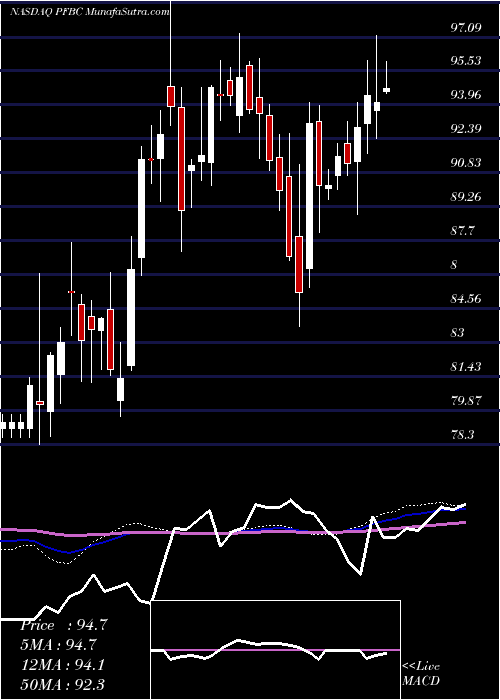Image resolution: width=500 pixels, height=700 pixels.
Task: Click the 93.96 price axis label
Action: point(466,95)
